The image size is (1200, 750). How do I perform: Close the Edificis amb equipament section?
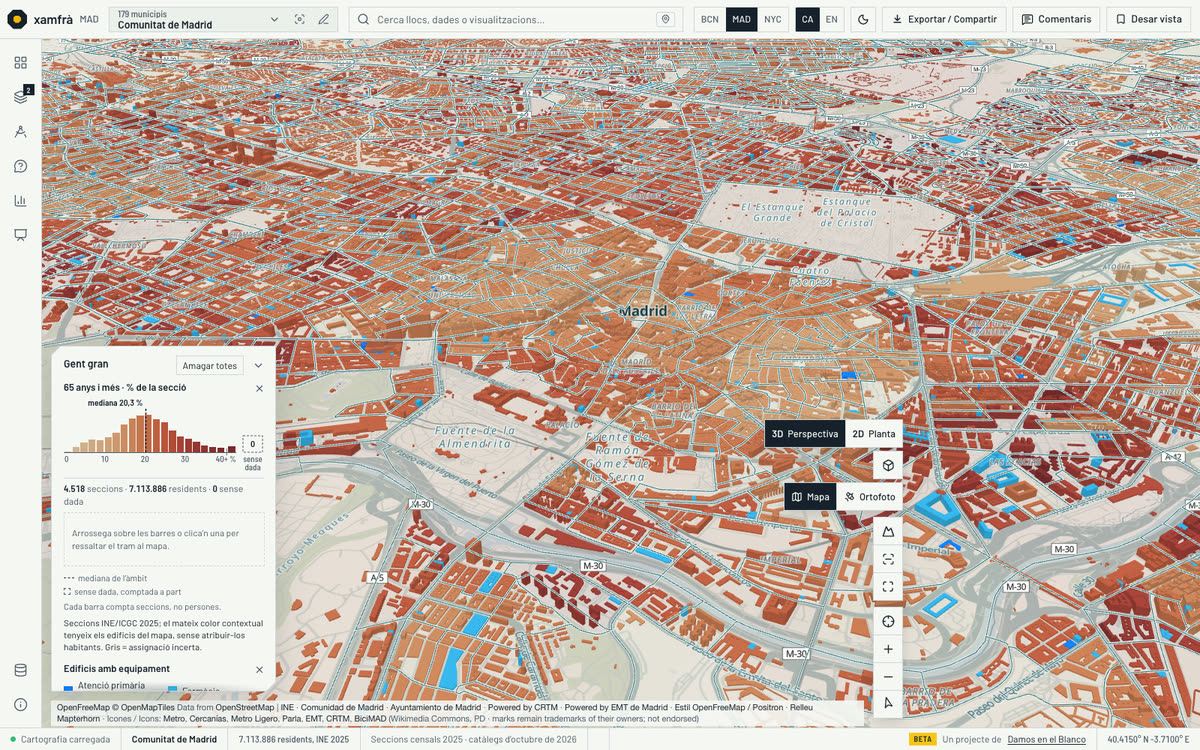[259, 670]
